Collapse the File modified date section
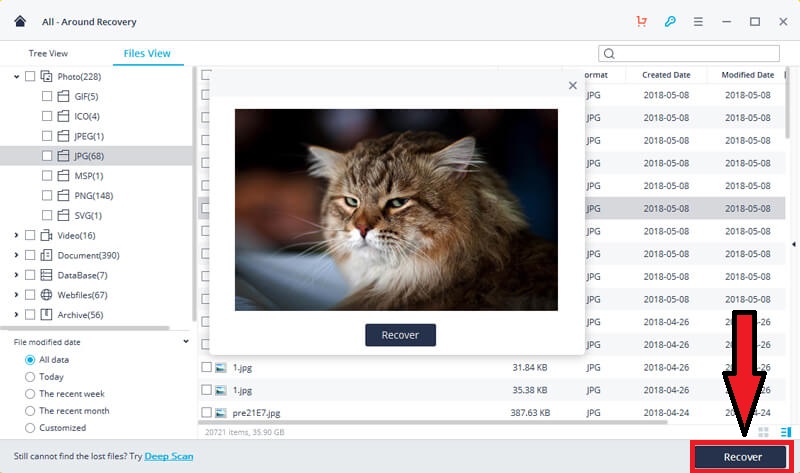Image resolution: width=800 pixels, height=473 pixels. [186, 342]
